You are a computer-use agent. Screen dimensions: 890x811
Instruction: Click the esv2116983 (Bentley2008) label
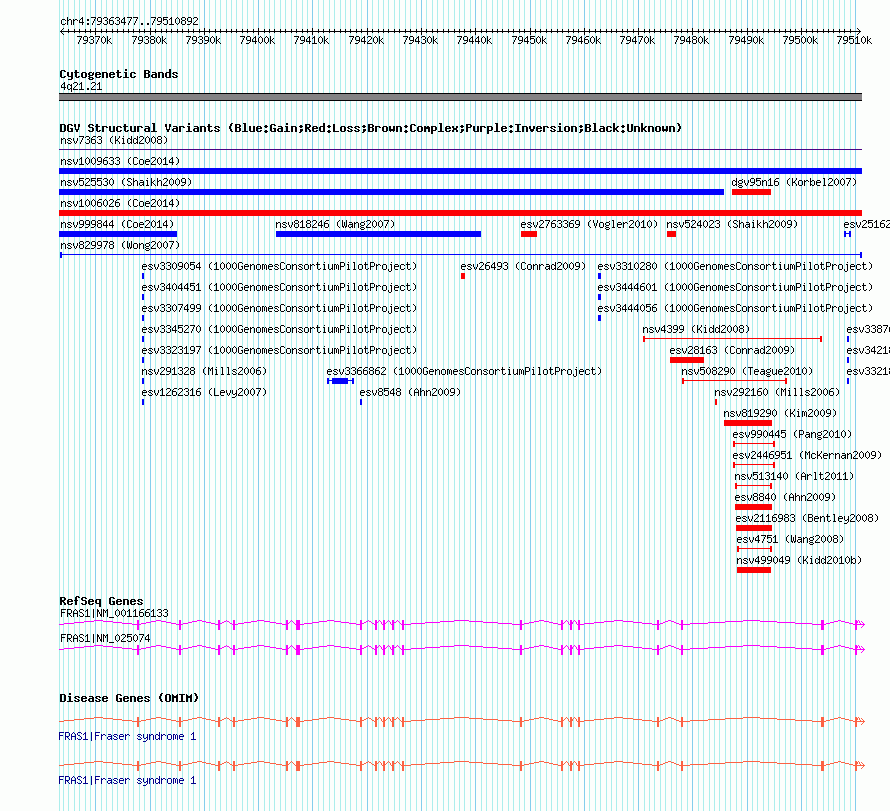pos(807,518)
